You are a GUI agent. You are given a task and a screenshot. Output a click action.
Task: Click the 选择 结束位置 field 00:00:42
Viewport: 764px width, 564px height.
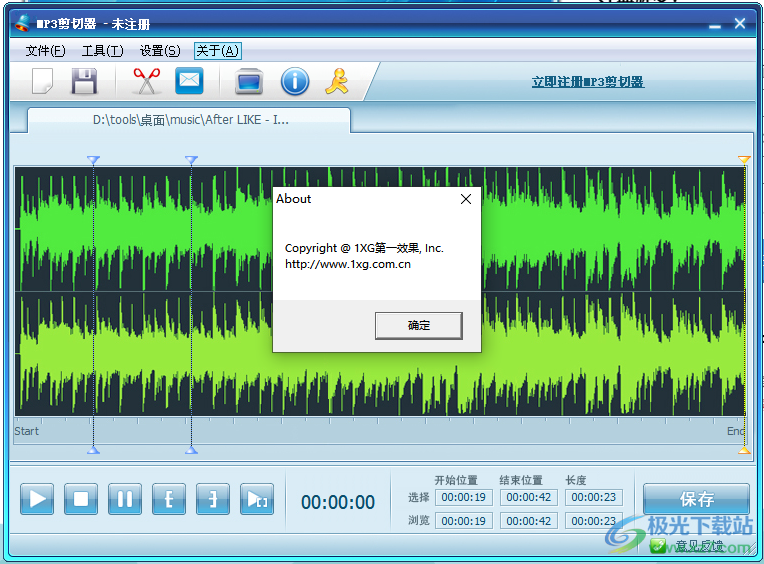pos(528,497)
